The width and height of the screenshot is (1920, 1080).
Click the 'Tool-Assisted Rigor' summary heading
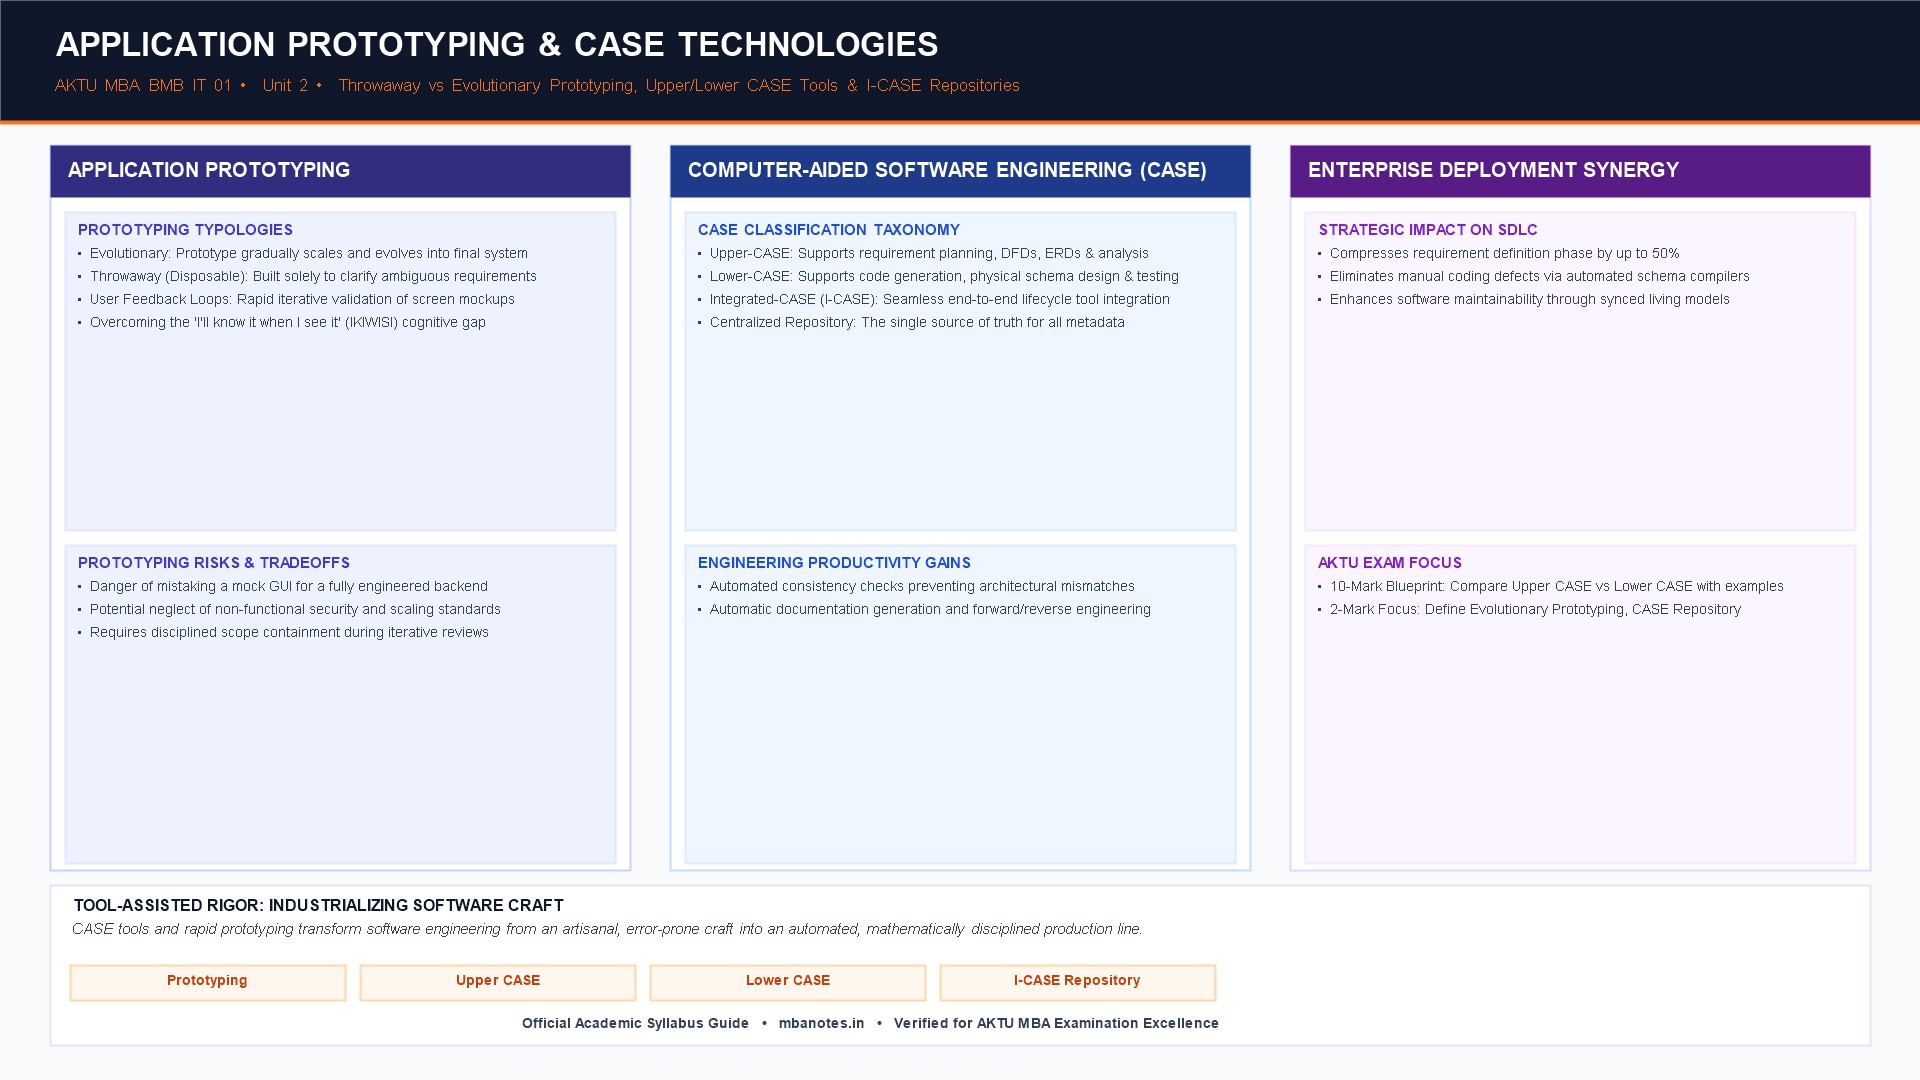318,906
